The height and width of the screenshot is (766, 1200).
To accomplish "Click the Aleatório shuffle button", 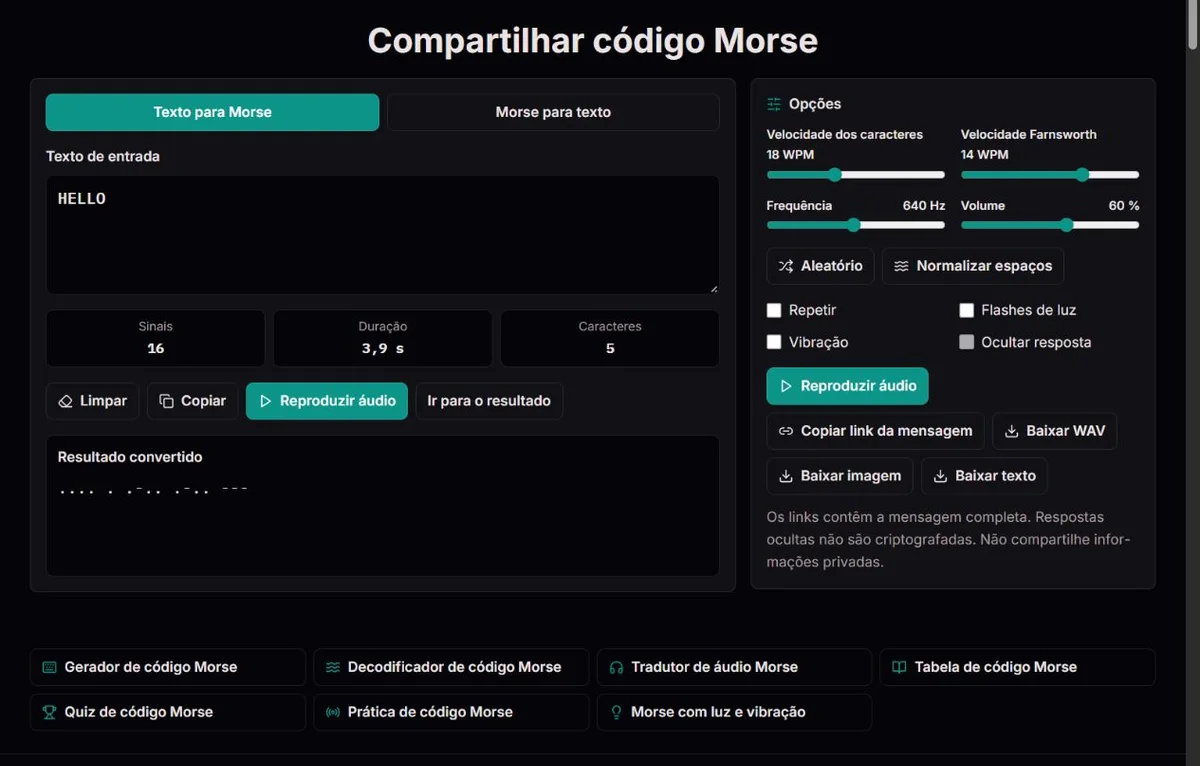I will [820, 266].
